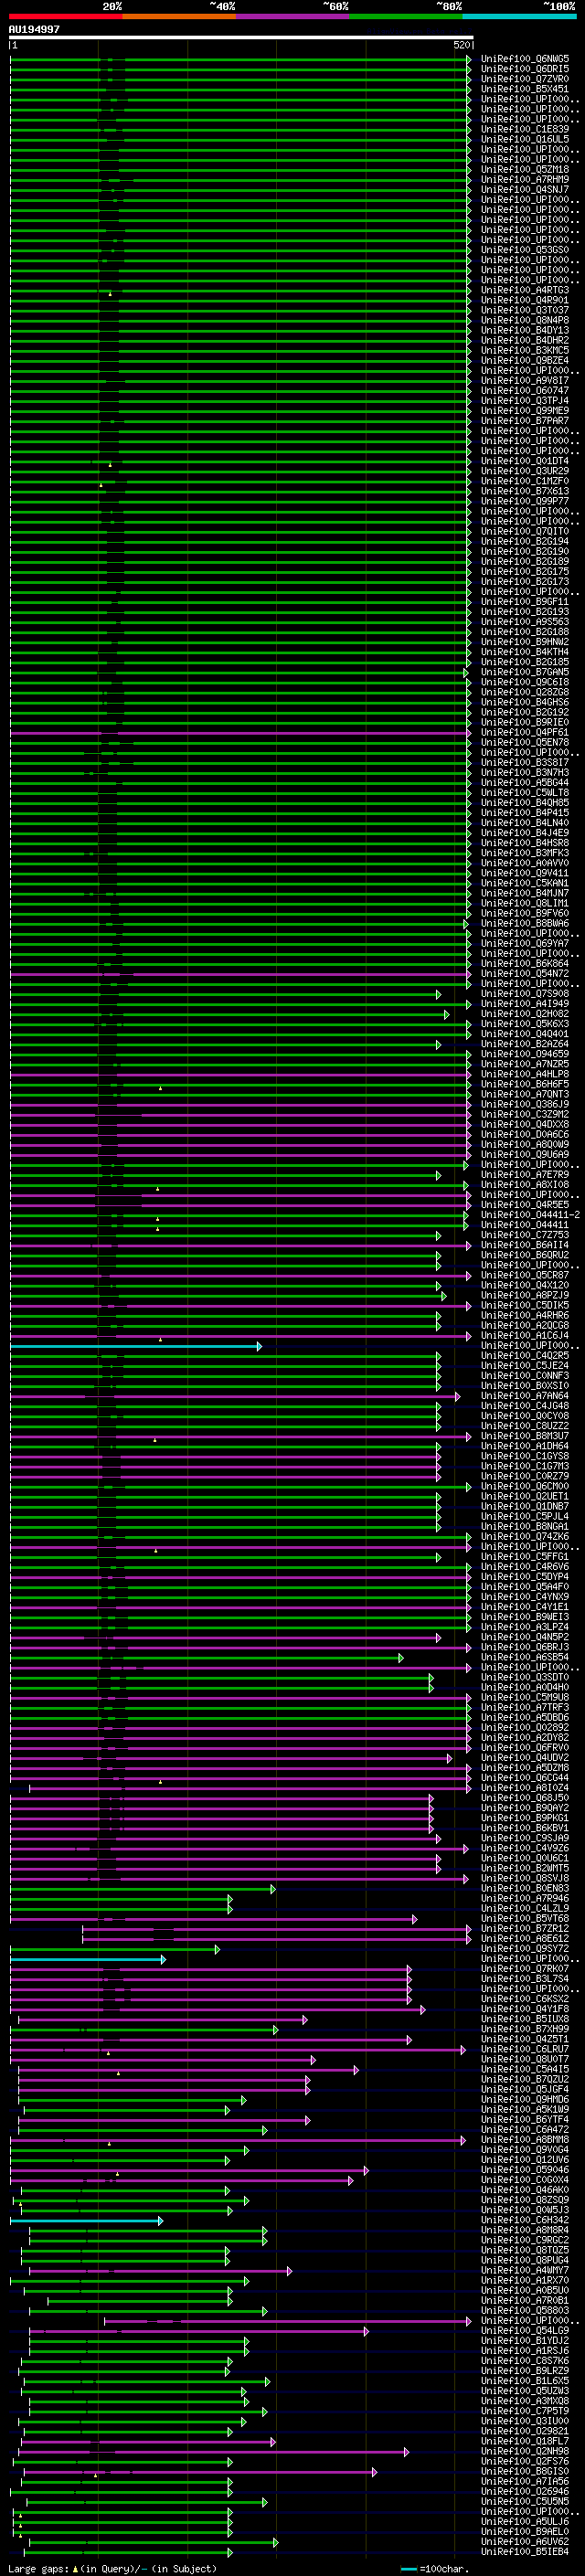Select UniRef100_B4DY13 in the hit list
Image resolution: width=585 pixels, height=2576 pixels.
(x=525, y=330)
